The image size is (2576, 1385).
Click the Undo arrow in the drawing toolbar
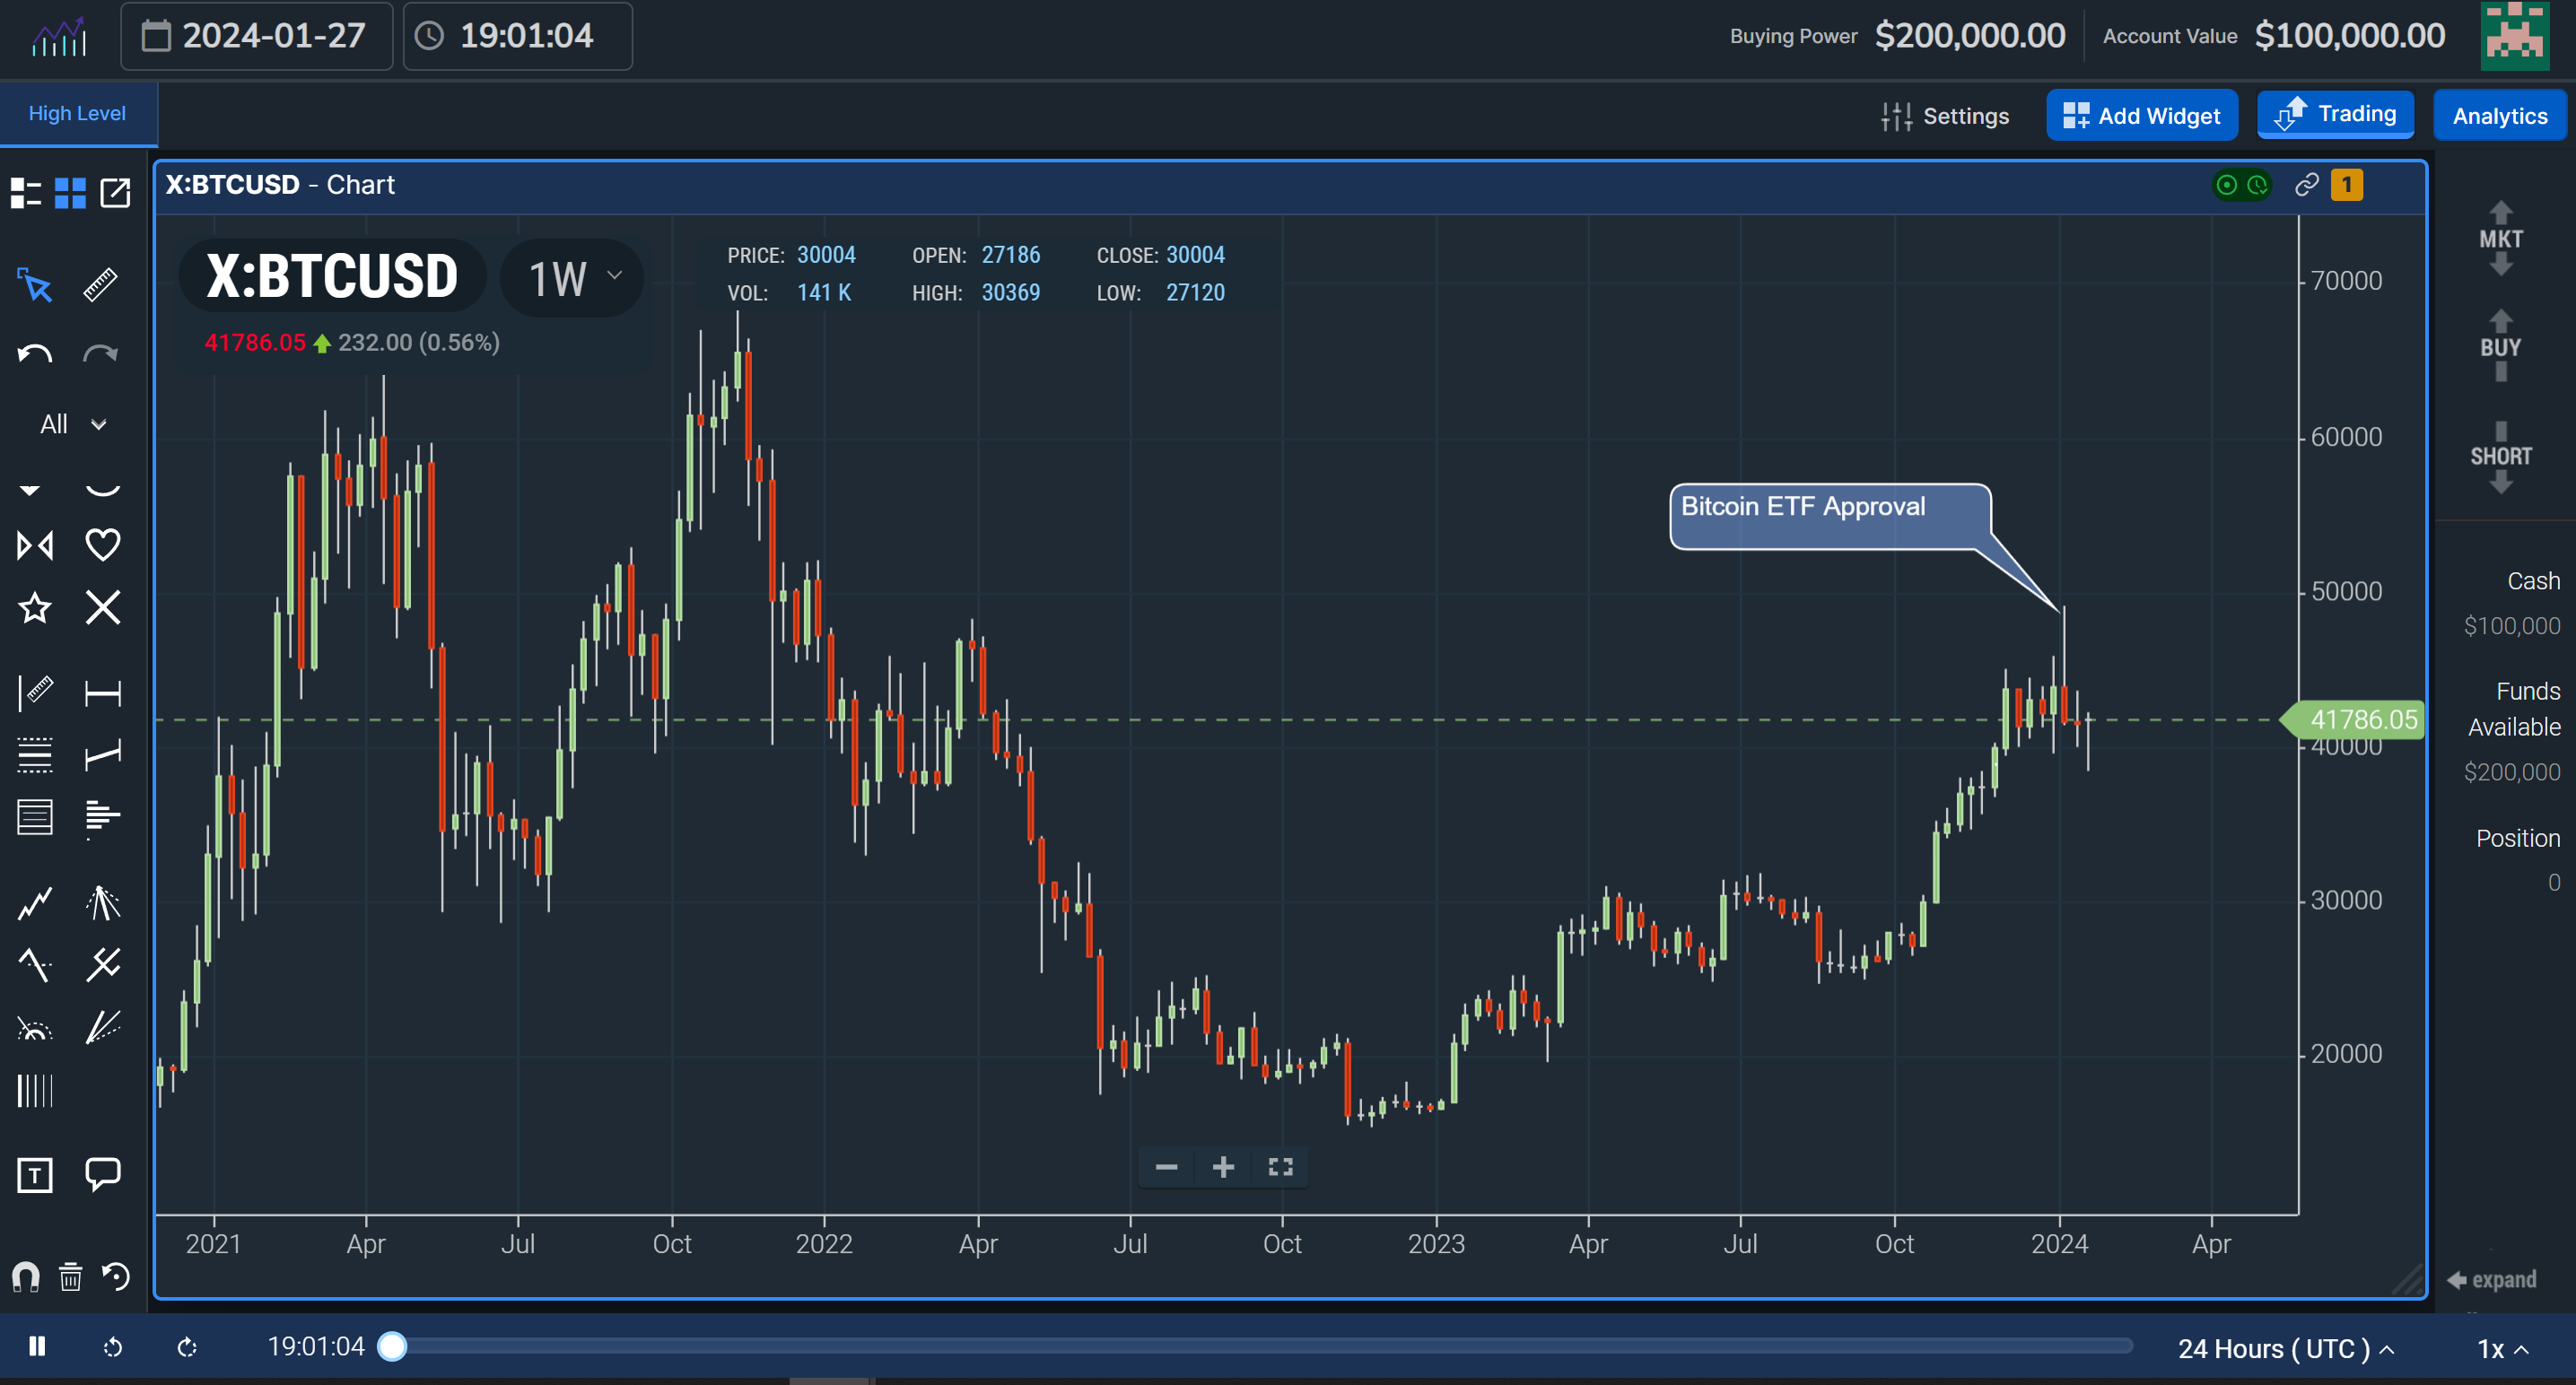(33, 353)
